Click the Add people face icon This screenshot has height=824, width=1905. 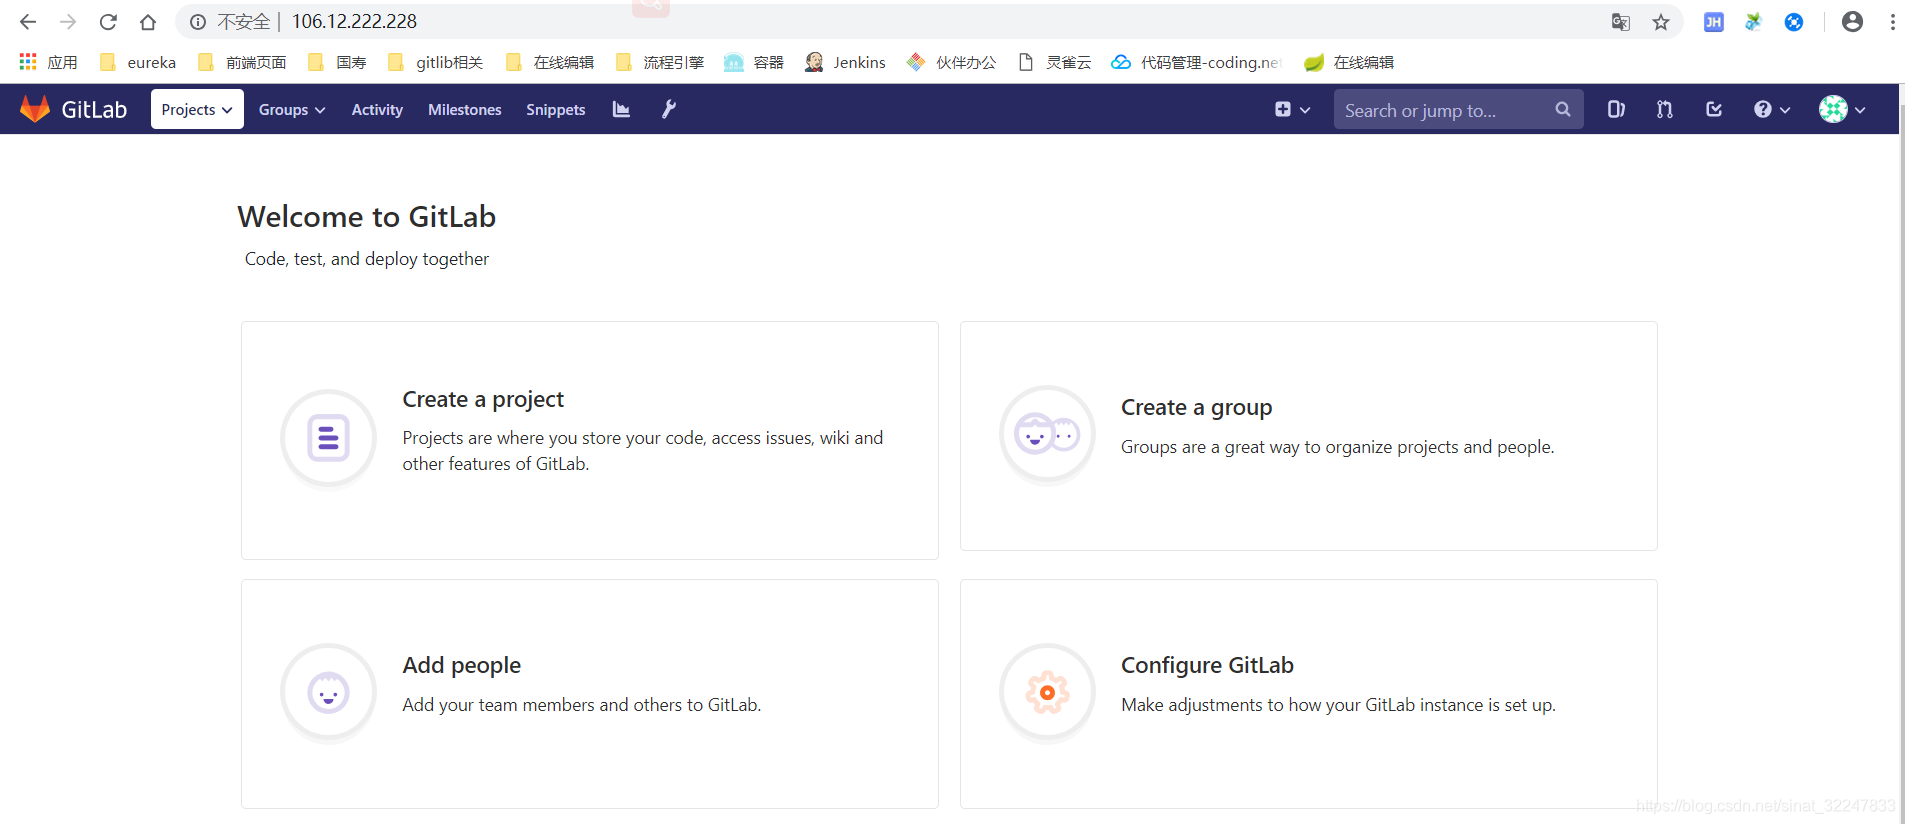pyautogui.click(x=328, y=692)
